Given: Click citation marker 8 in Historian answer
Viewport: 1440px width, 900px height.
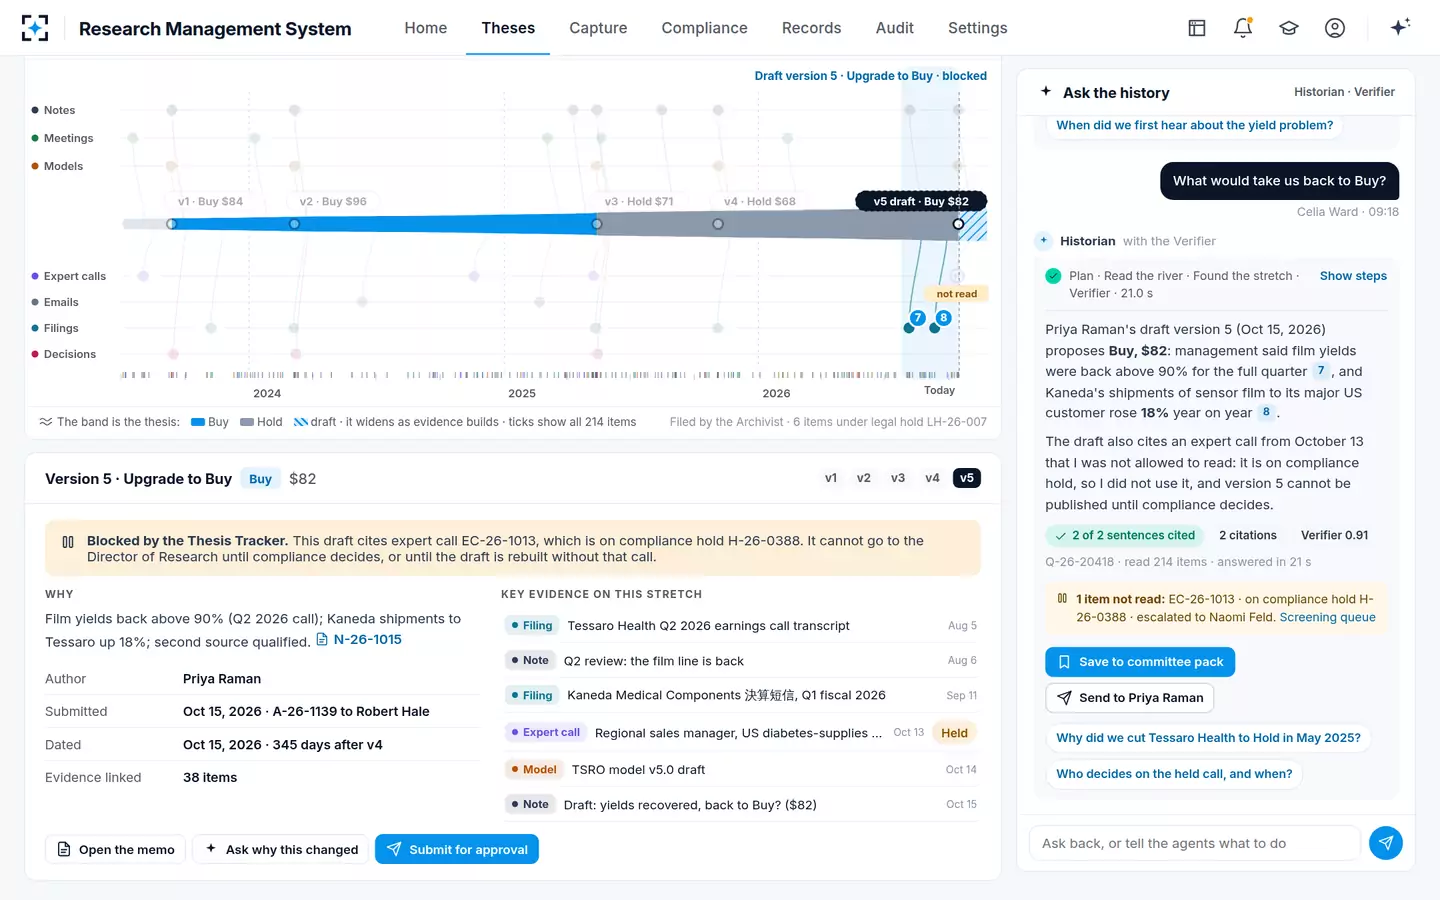Looking at the screenshot, I should pyautogui.click(x=1266, y=412).
